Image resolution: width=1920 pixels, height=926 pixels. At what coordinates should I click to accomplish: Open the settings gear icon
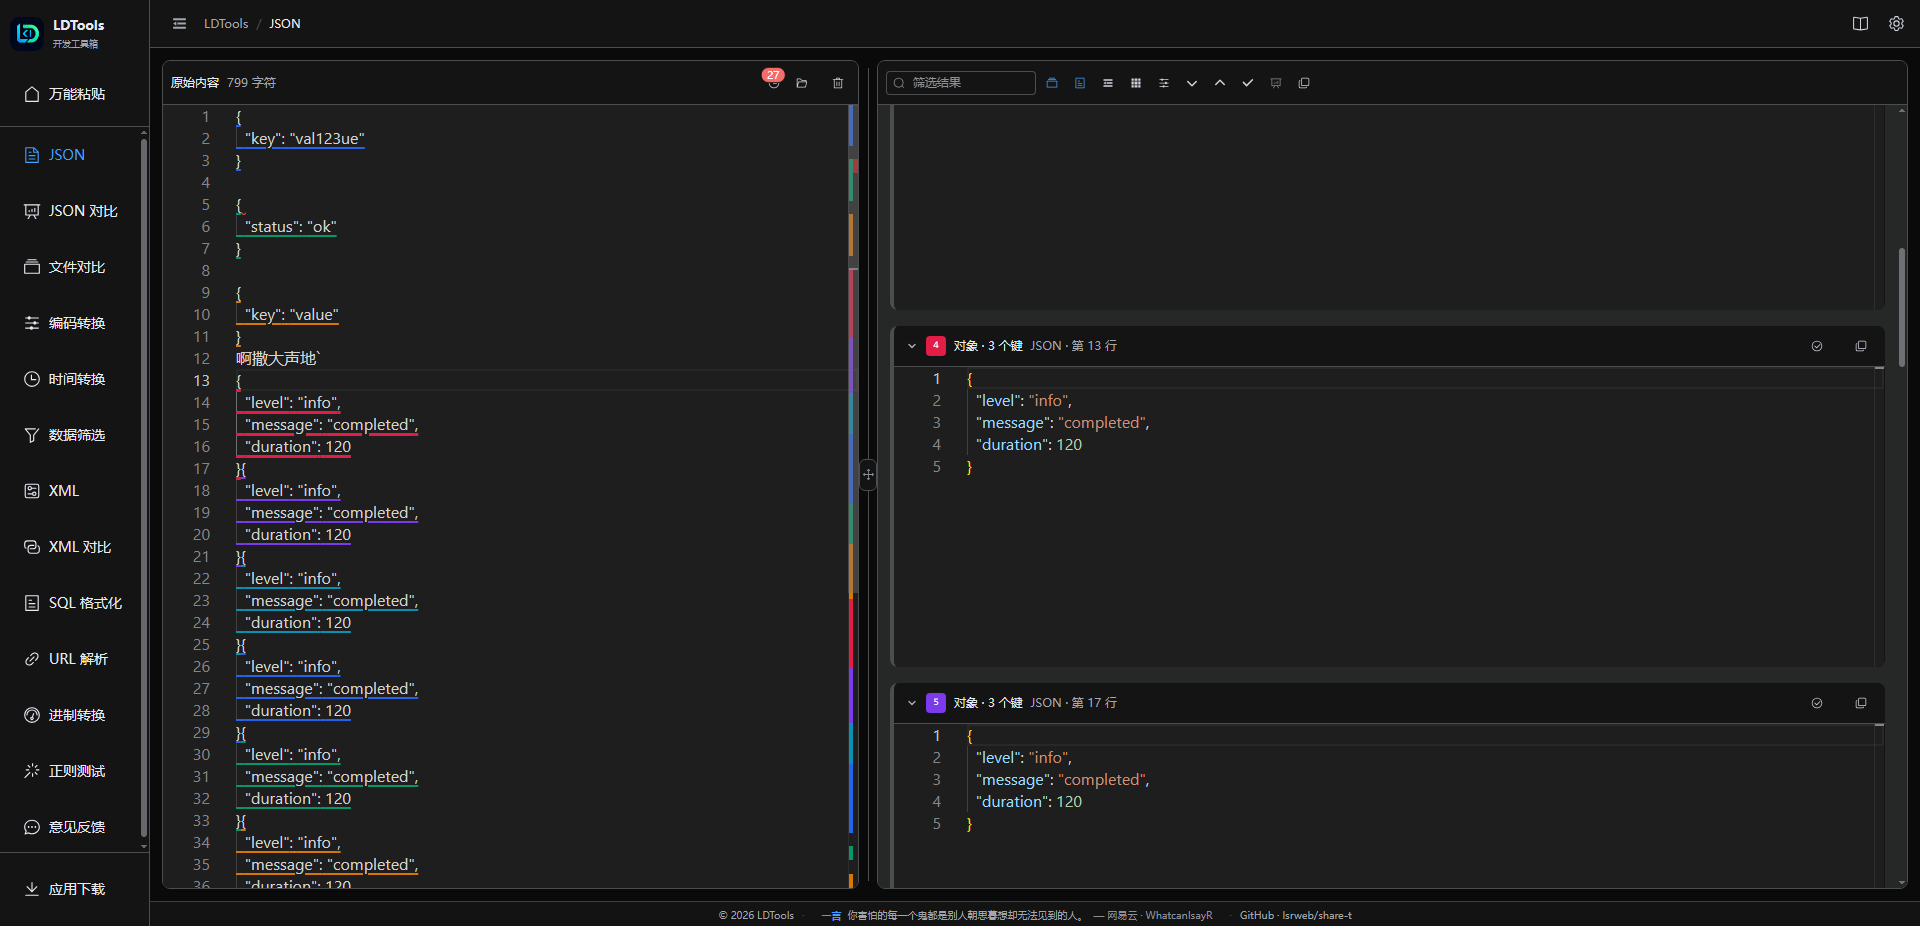pyautogui.click(x=1896, y=24)
